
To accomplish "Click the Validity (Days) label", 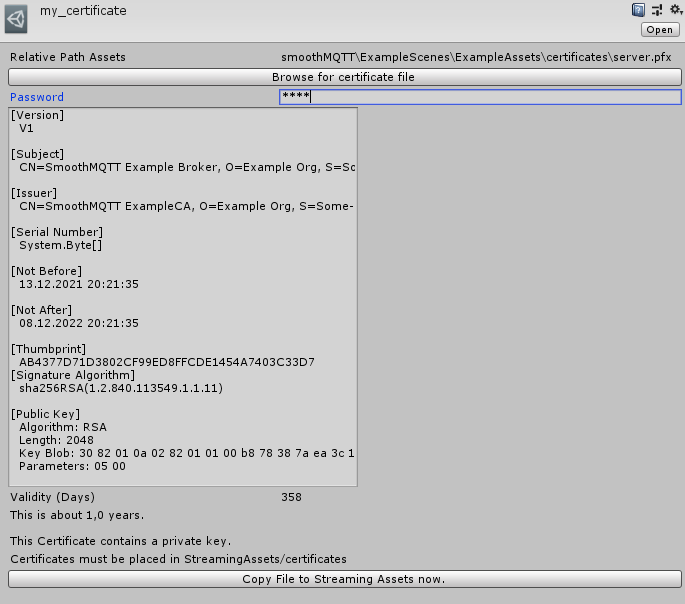I will point(52,497).
